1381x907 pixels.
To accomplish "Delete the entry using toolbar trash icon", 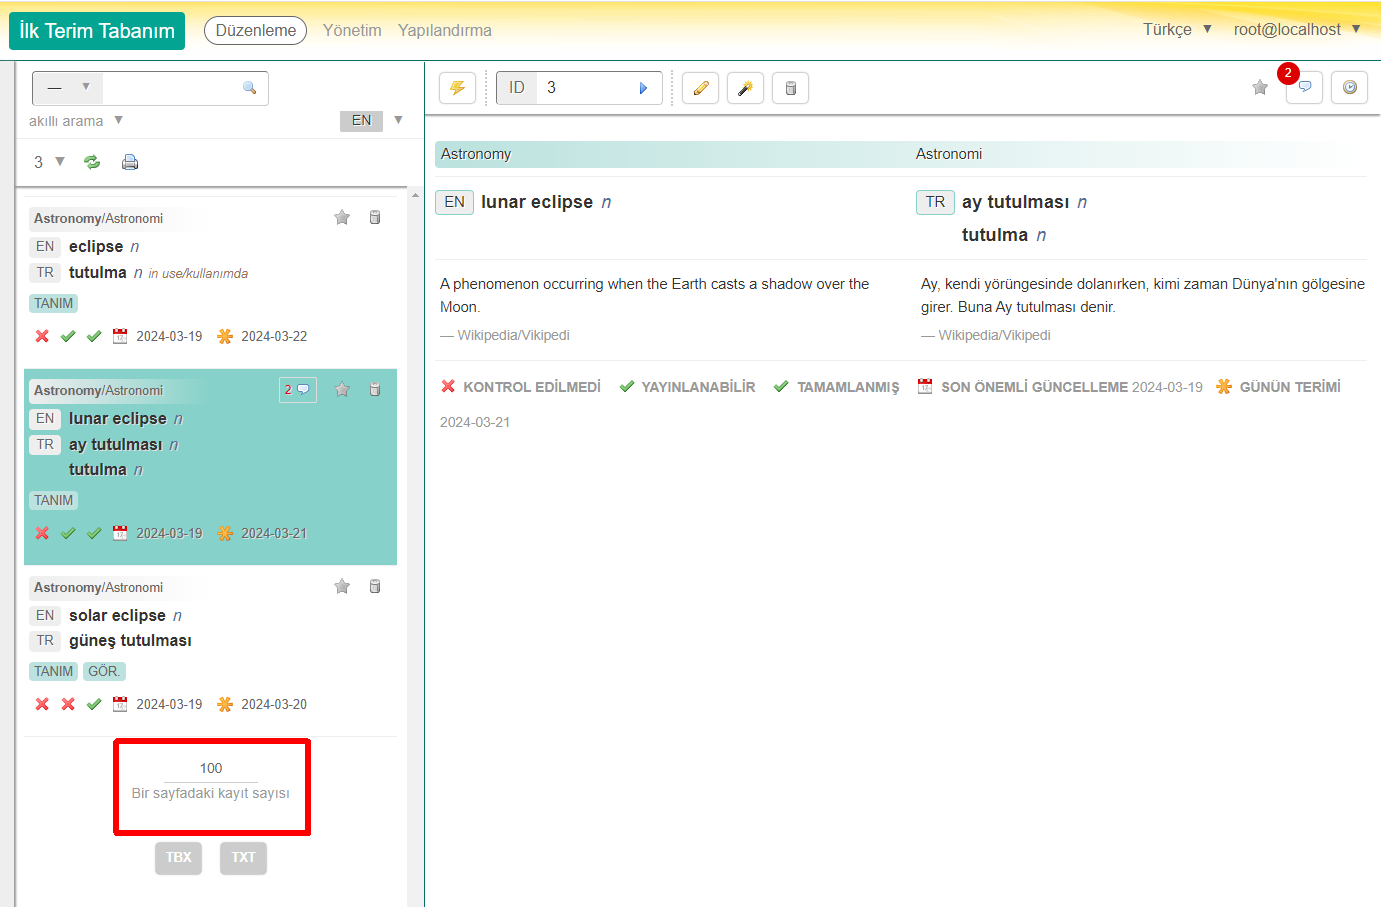I will [x=790, y=88].
